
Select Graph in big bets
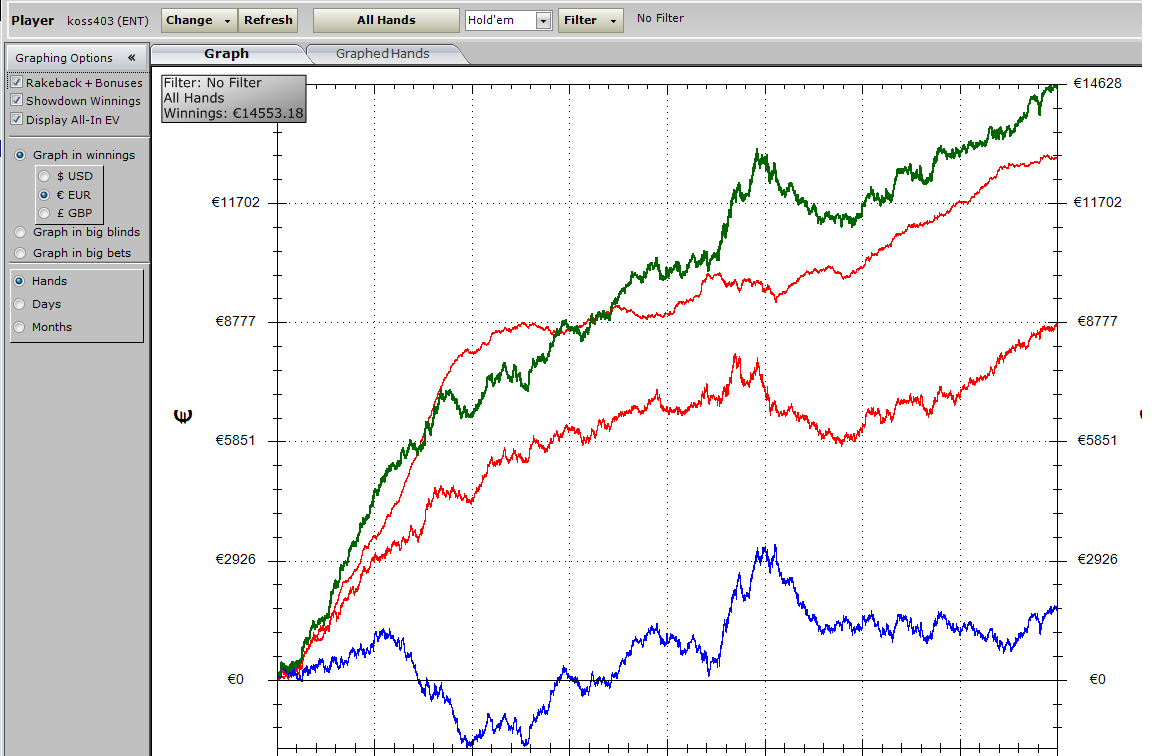click(20, 253)
